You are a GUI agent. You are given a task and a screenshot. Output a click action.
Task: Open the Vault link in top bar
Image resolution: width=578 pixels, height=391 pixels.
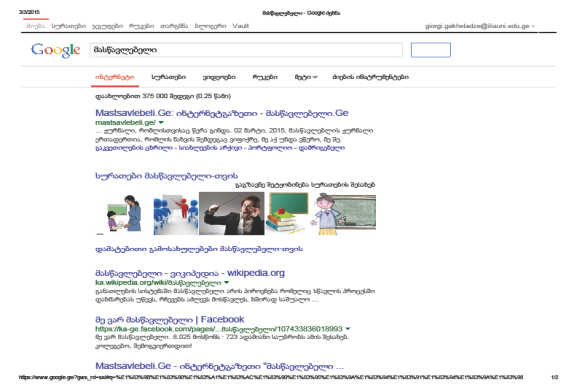pyautogui.click(x=241, y=26)
